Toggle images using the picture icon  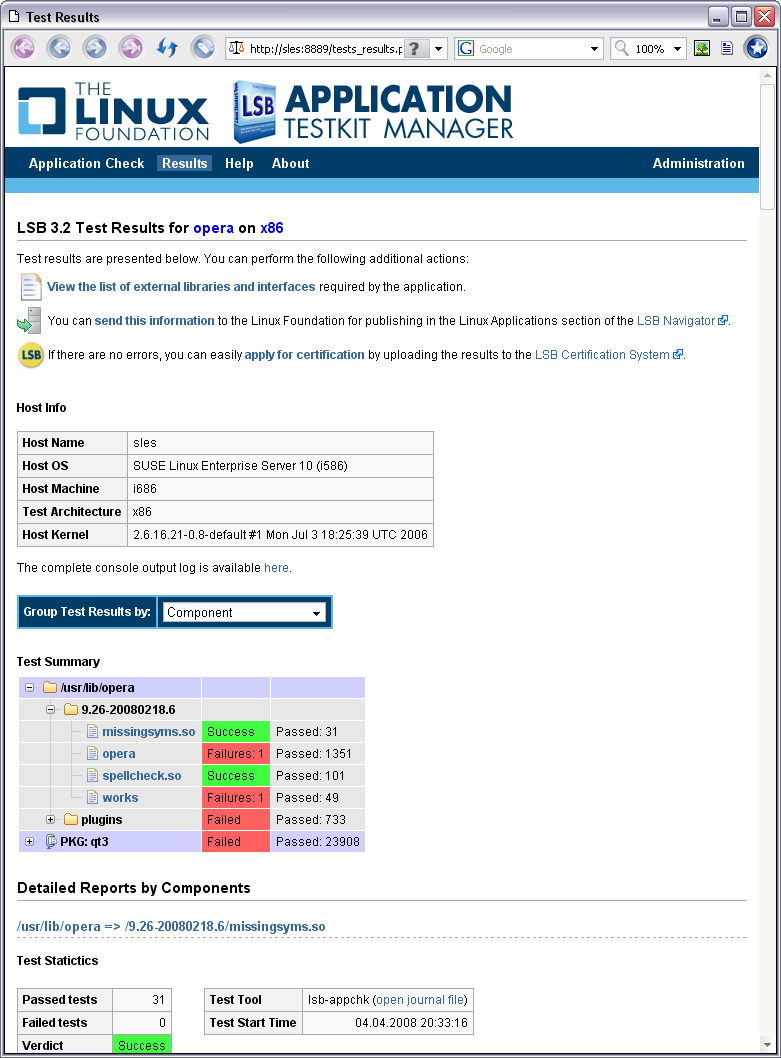(702, 49)
